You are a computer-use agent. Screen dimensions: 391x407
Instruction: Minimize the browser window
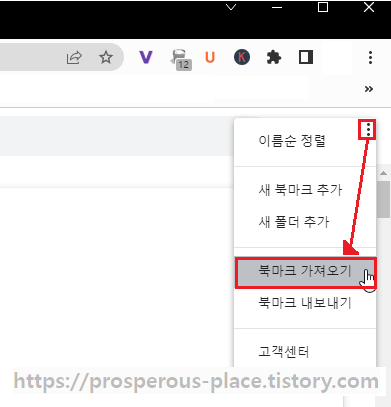pyautogui.click(x=277, y=7)
